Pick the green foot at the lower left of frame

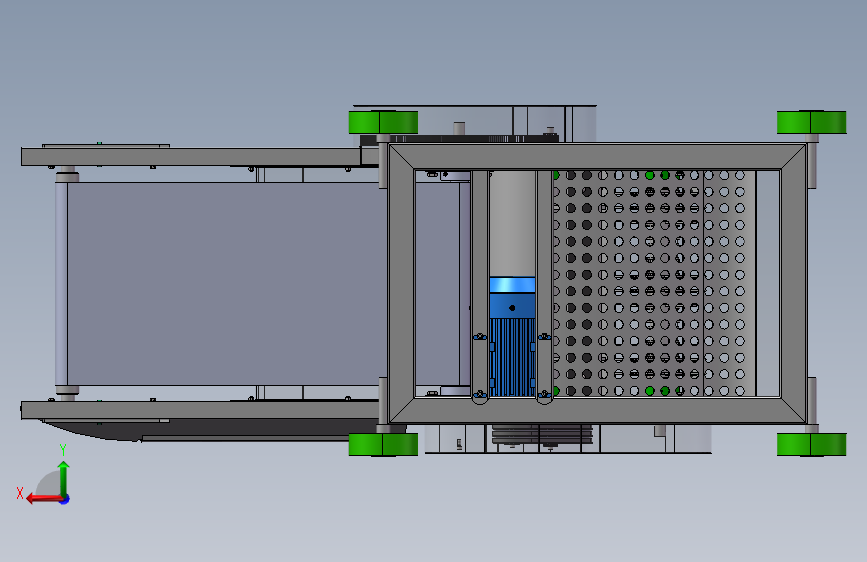pyautogui.click(x=383, y=445)
